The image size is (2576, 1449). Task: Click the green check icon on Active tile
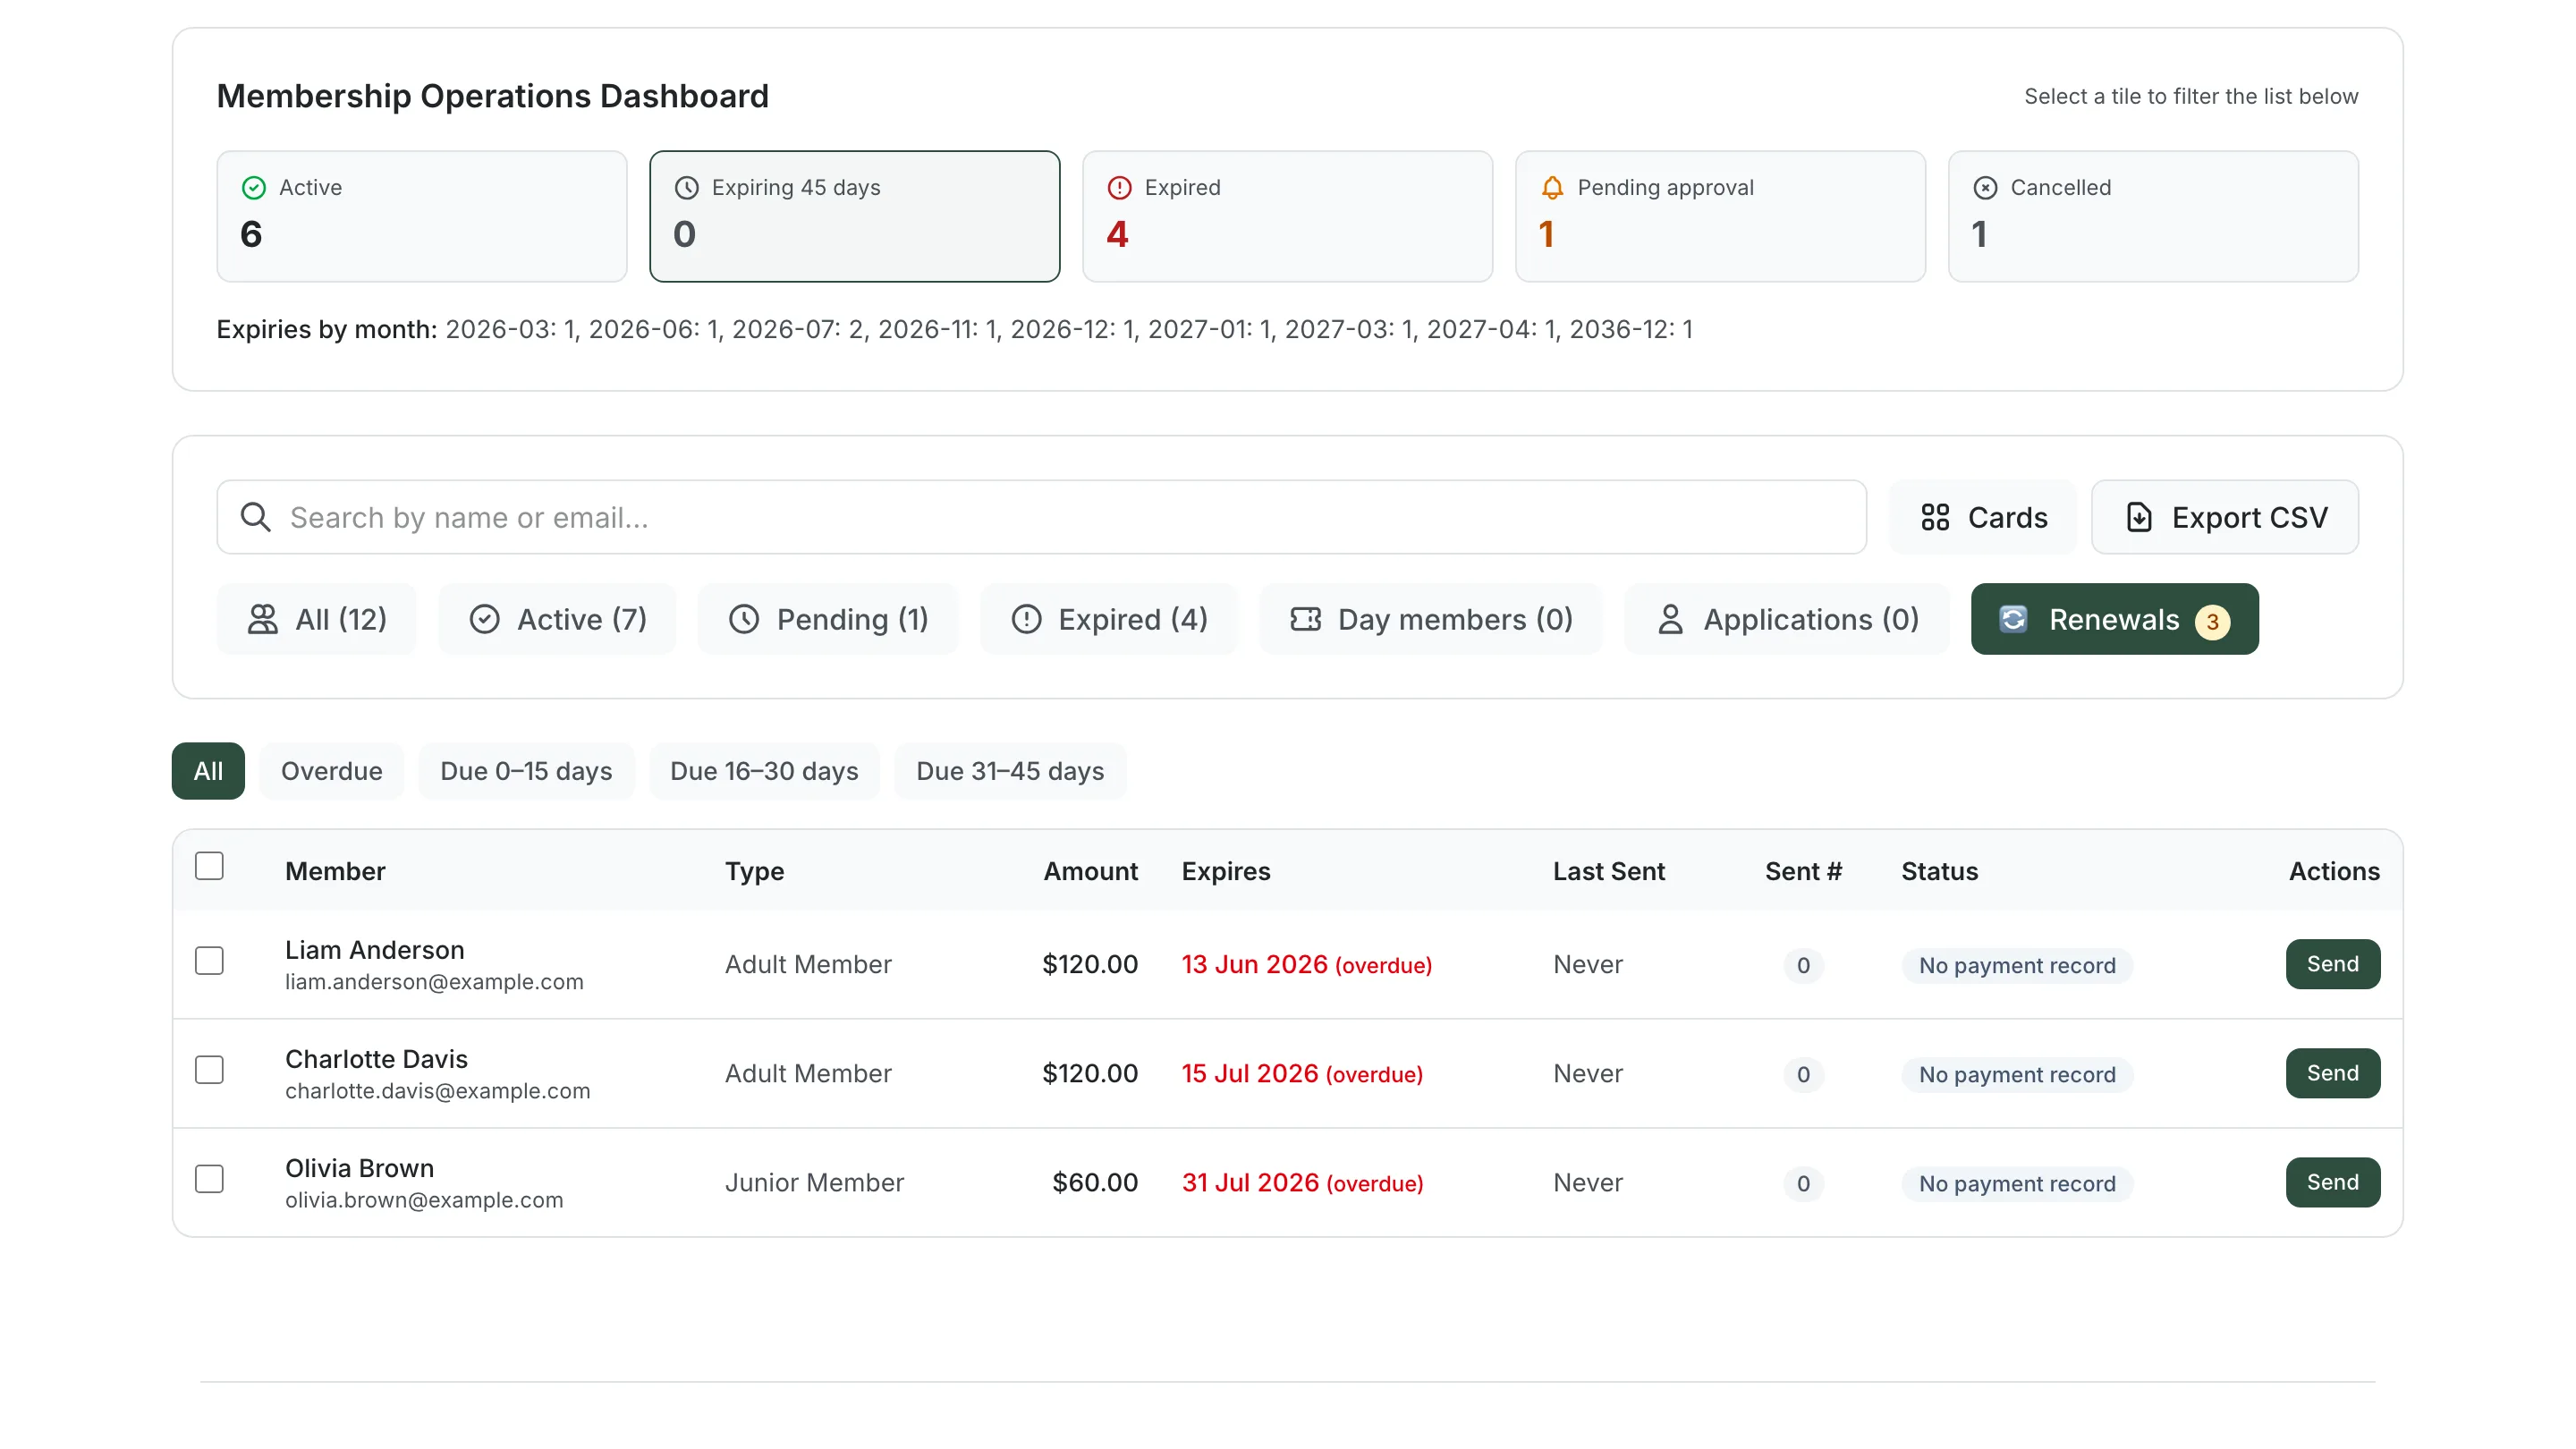click(254, 188)
